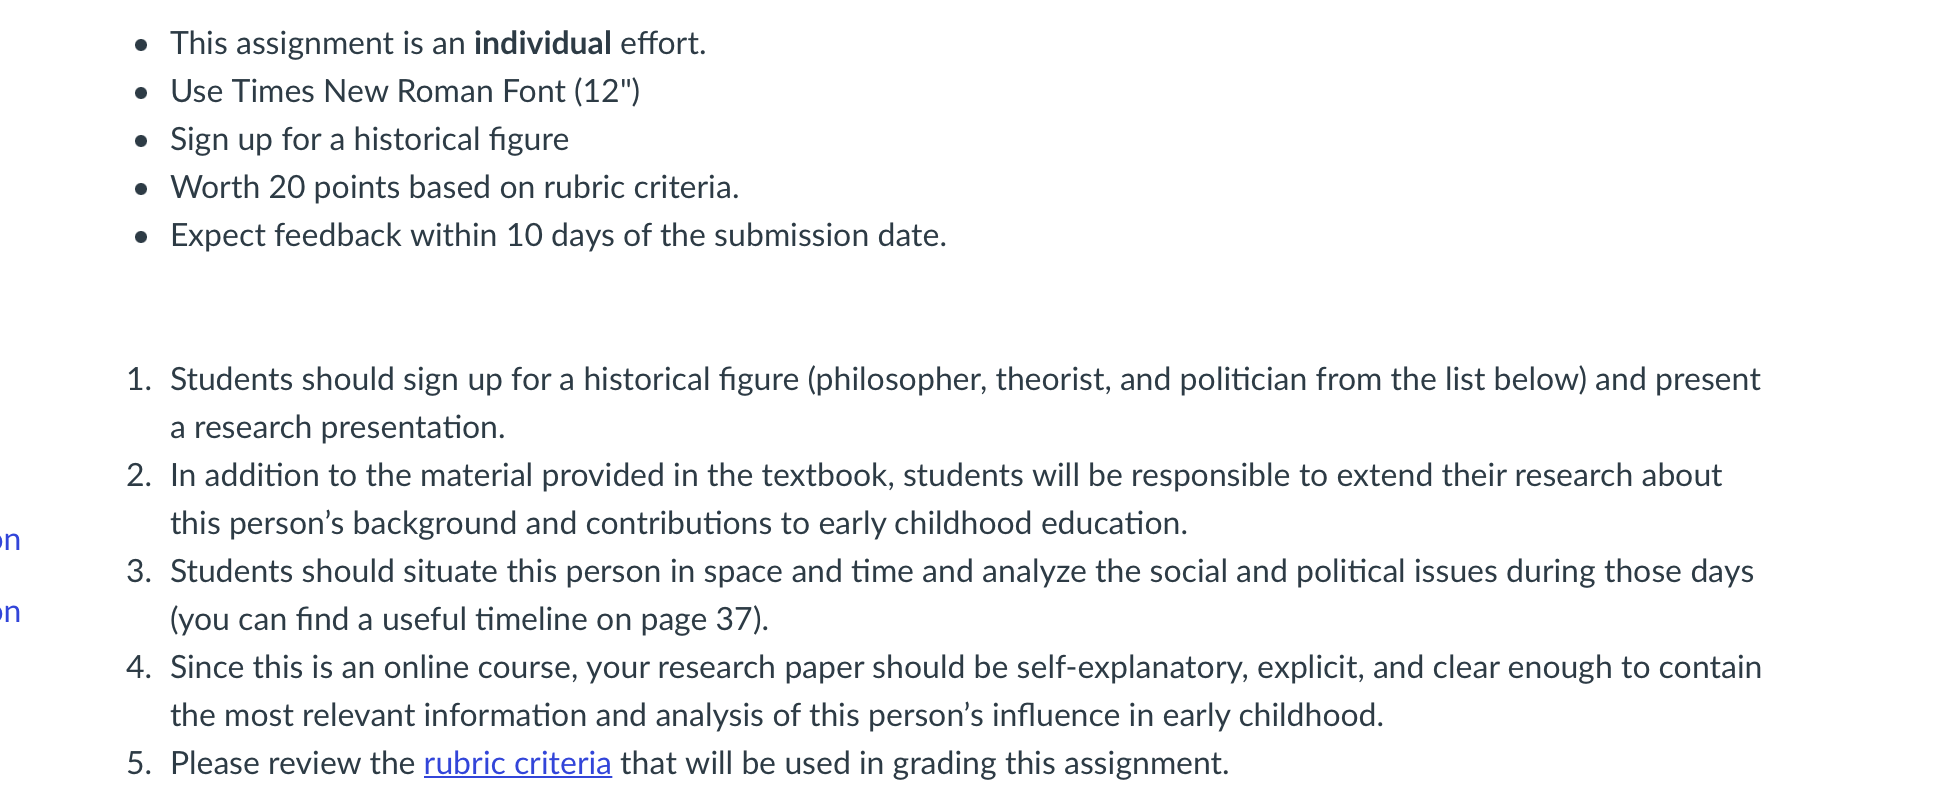Click the "Expect feedback within 10 days" bullet

click(x=558, y=235)
